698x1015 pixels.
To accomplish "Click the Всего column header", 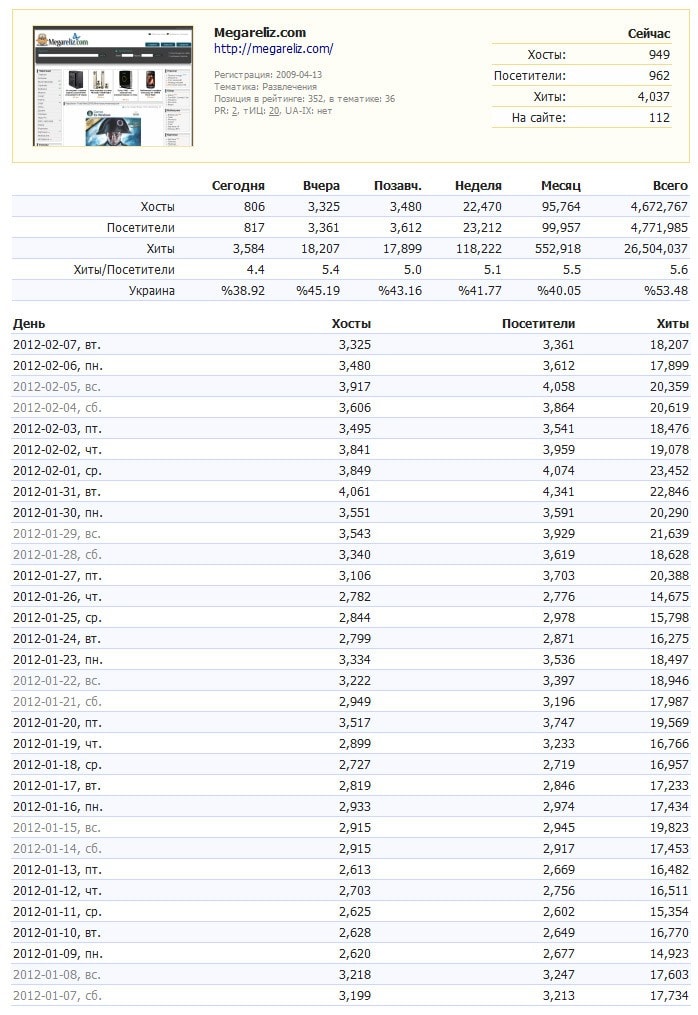I will click(x=670, y=185).
